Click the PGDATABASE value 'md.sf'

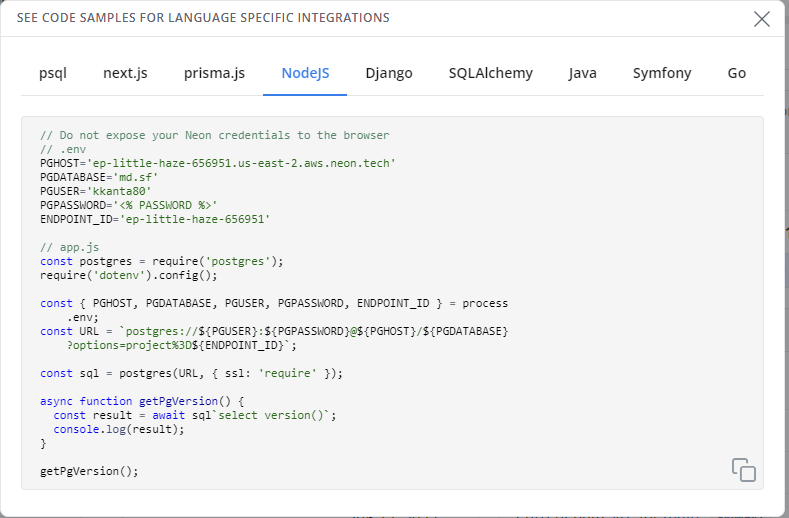tap(136, 177)
